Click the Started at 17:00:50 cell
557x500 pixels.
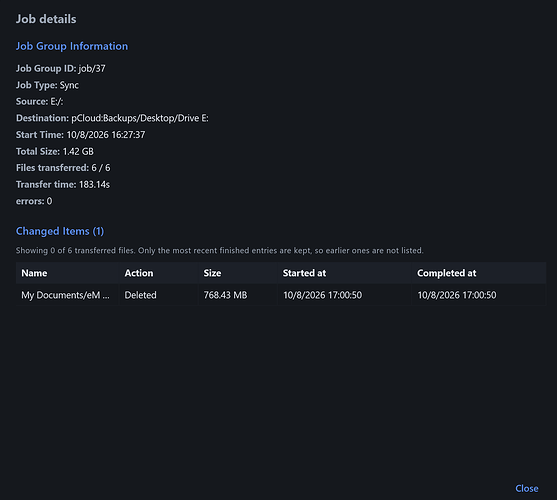point(322,295)
